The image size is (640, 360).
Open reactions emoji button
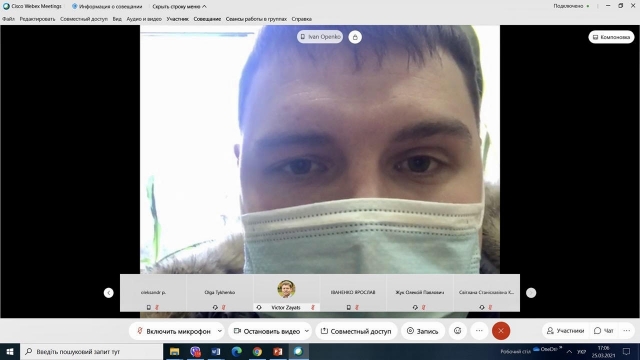pos(458,331)
